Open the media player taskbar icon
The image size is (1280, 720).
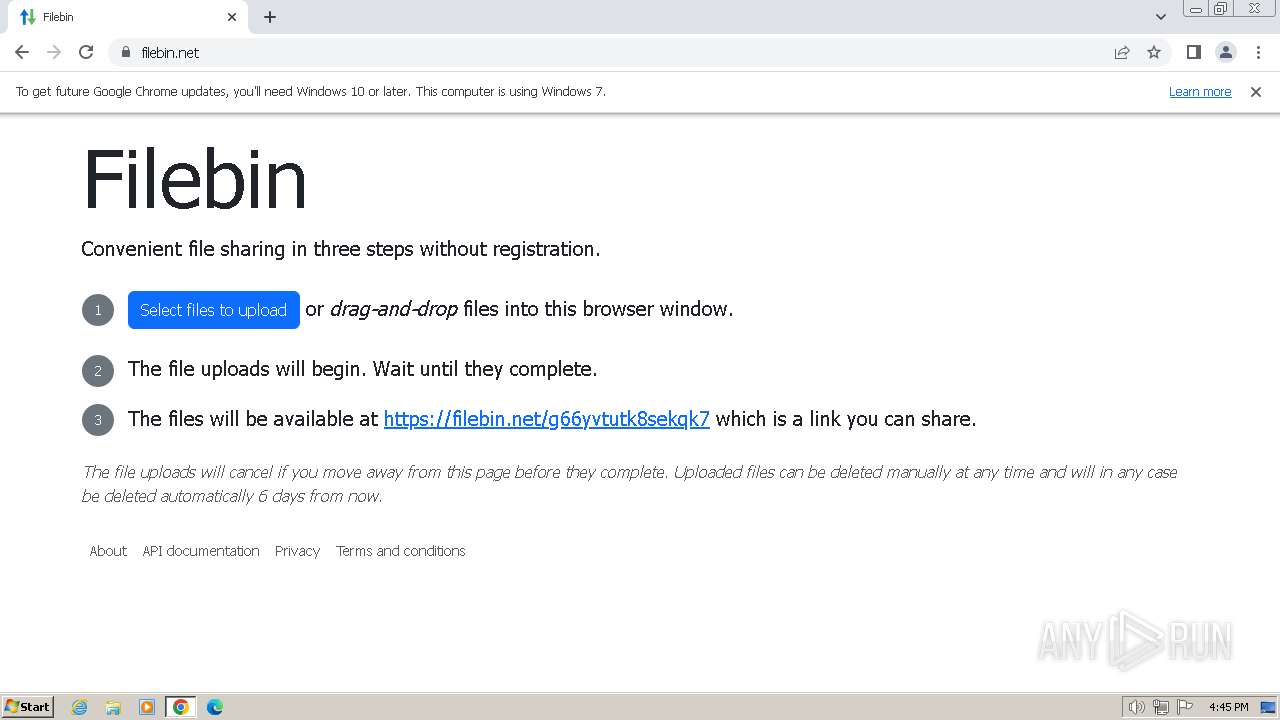(x=147, y=707)
